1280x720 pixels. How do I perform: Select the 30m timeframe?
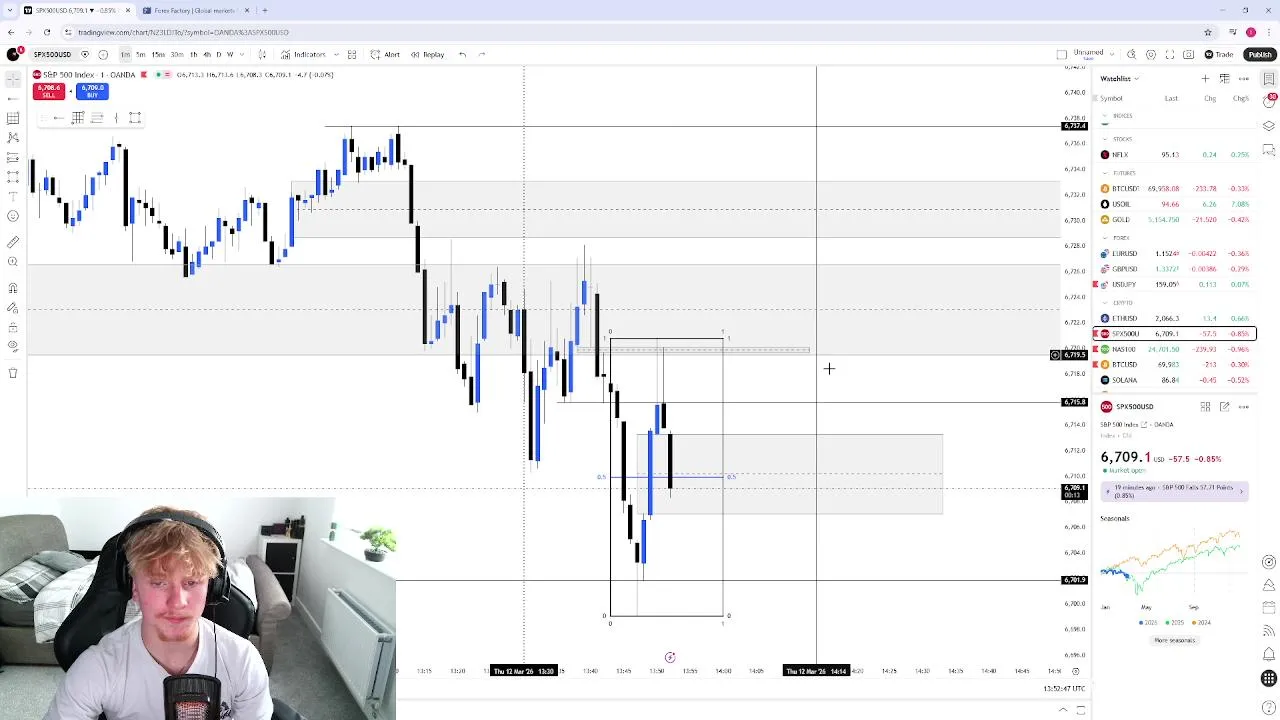177,54
